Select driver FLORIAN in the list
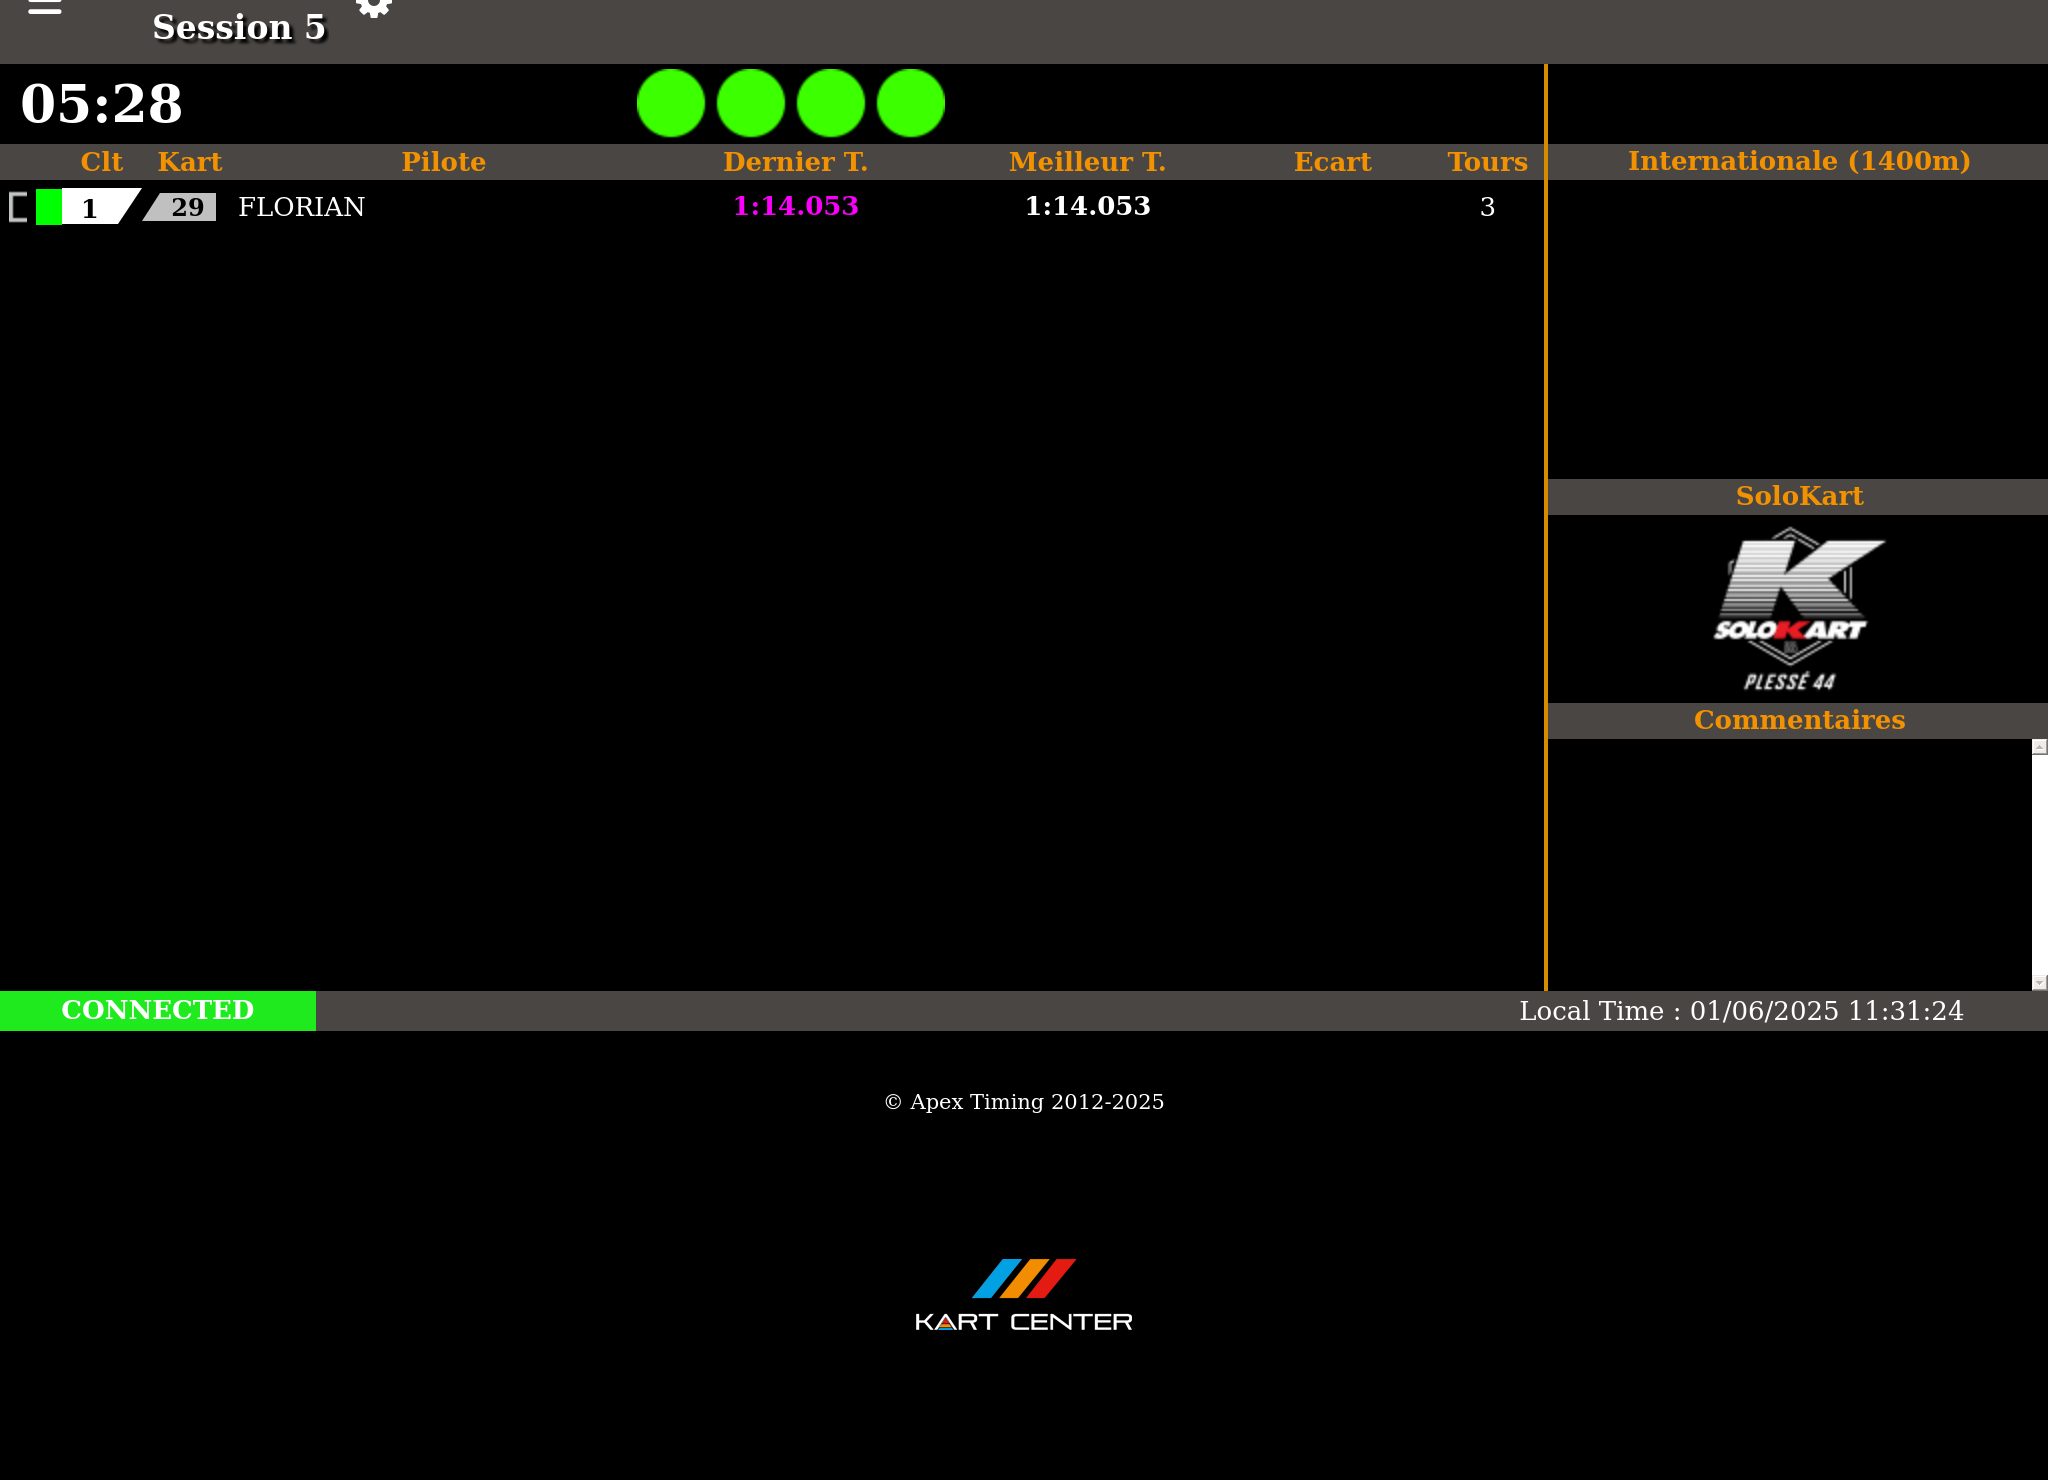The width and height of the screenshot is (2048, 1480). tap(301, 207)
